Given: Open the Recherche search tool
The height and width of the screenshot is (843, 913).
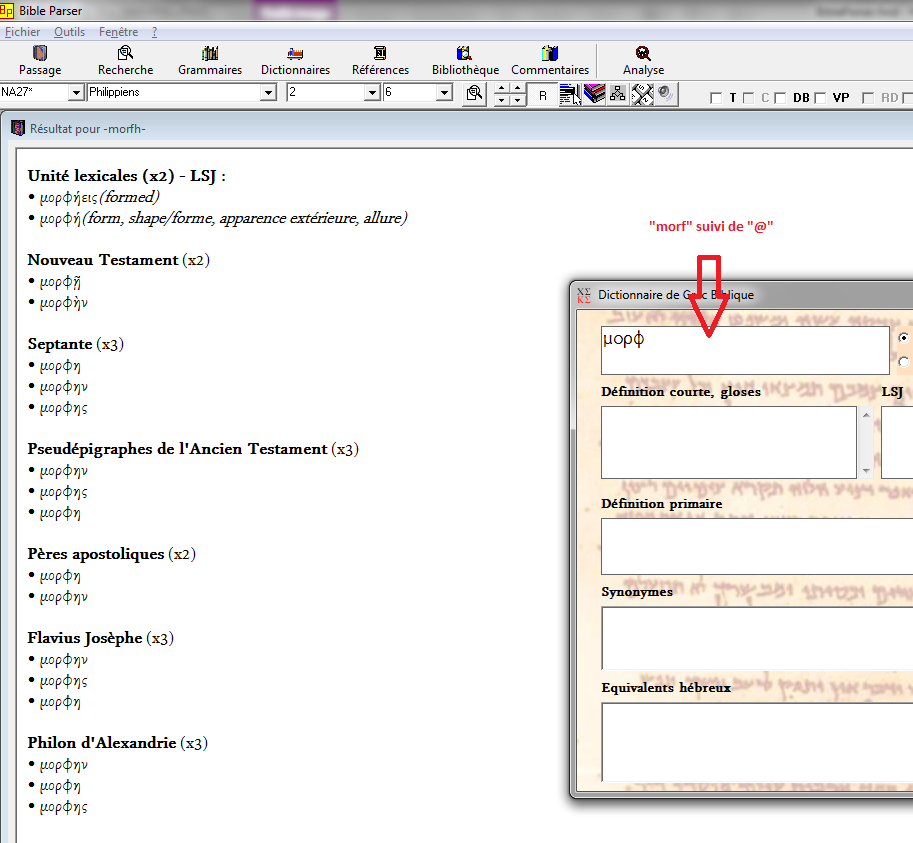Looking at the screenshot, I should (125, 61).
